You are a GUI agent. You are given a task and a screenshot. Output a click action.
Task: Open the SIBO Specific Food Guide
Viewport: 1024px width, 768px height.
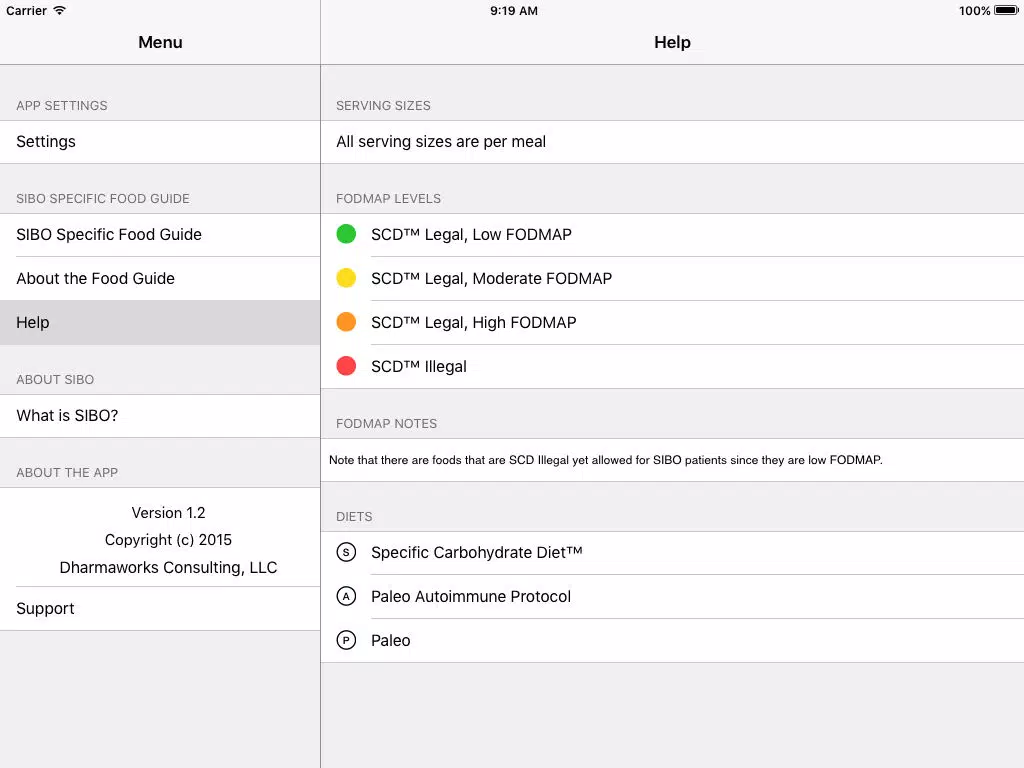[160, 234]
